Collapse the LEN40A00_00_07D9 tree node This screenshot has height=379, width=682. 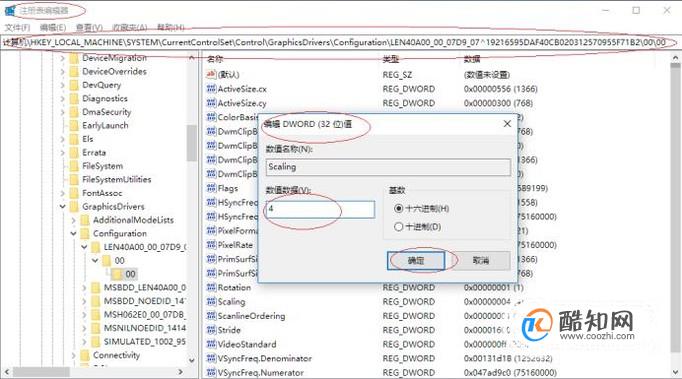[x=84, y=247]
